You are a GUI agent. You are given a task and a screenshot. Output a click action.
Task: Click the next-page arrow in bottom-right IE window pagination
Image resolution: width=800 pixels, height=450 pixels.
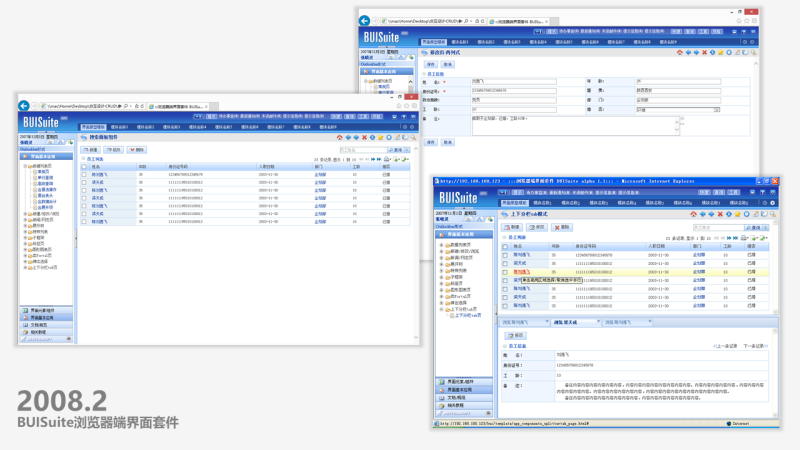click(x=729, y=238)
